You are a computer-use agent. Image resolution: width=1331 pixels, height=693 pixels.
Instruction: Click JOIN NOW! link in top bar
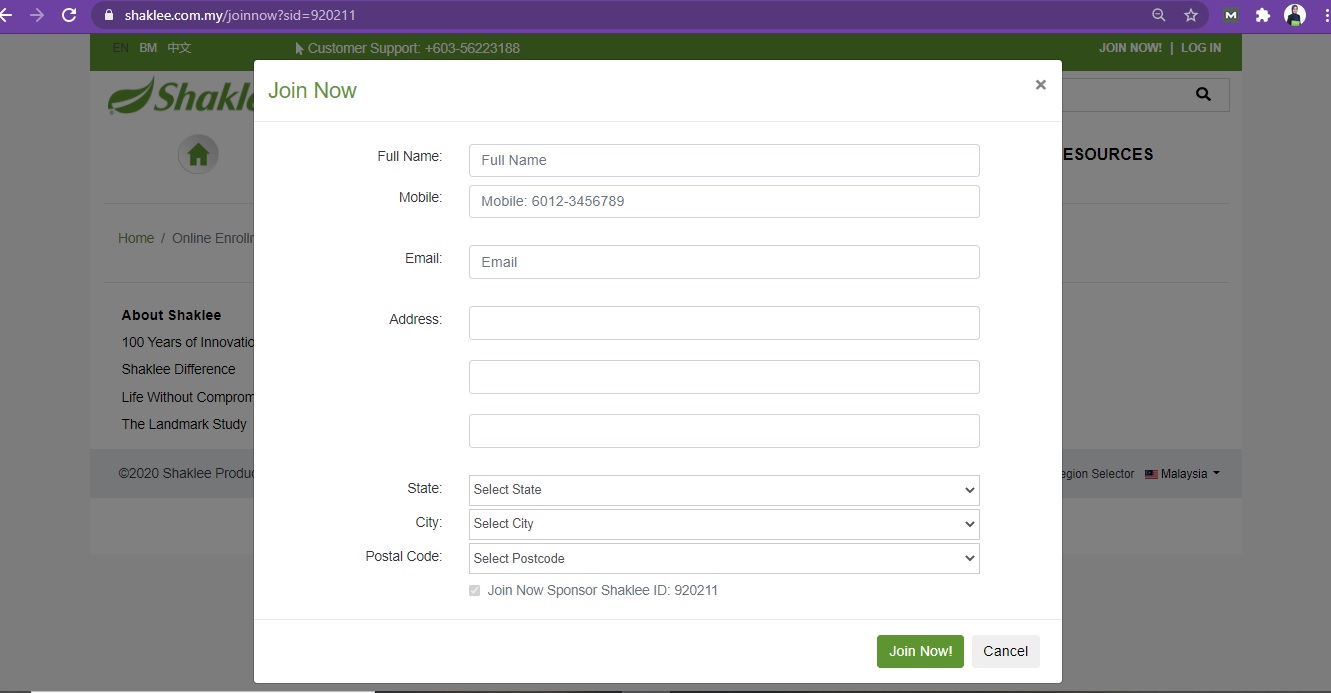(x=1130, y=48)
